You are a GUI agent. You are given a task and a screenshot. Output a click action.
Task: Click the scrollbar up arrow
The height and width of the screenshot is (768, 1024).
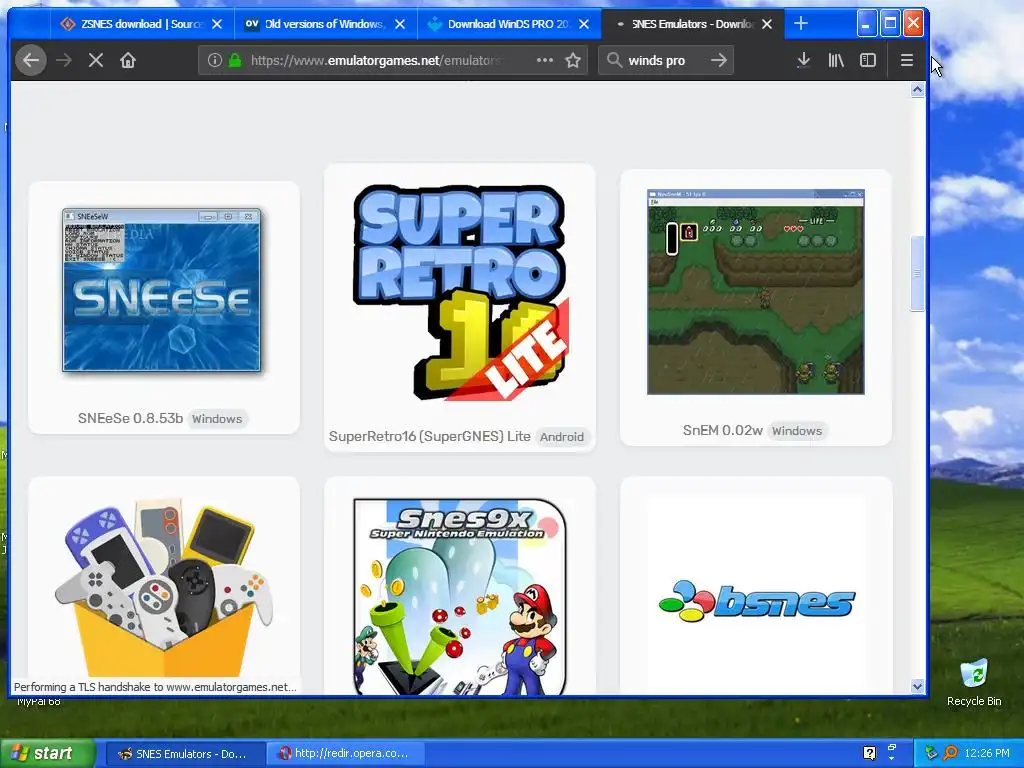pos(917,89)
